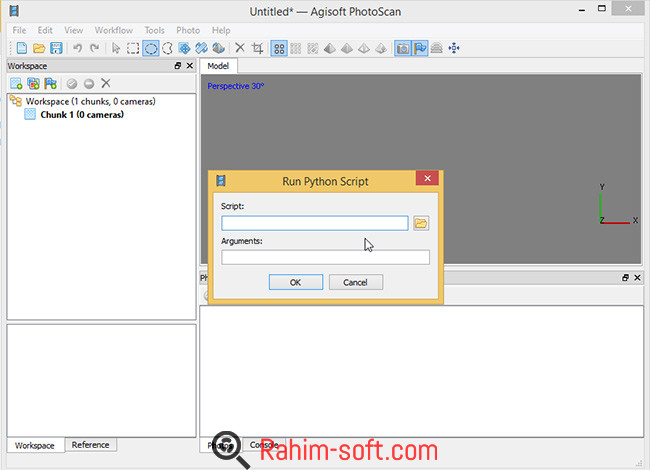
Task: Choose the Rotate Object tool
Action: pyautogui.click(x=218, y=48)
